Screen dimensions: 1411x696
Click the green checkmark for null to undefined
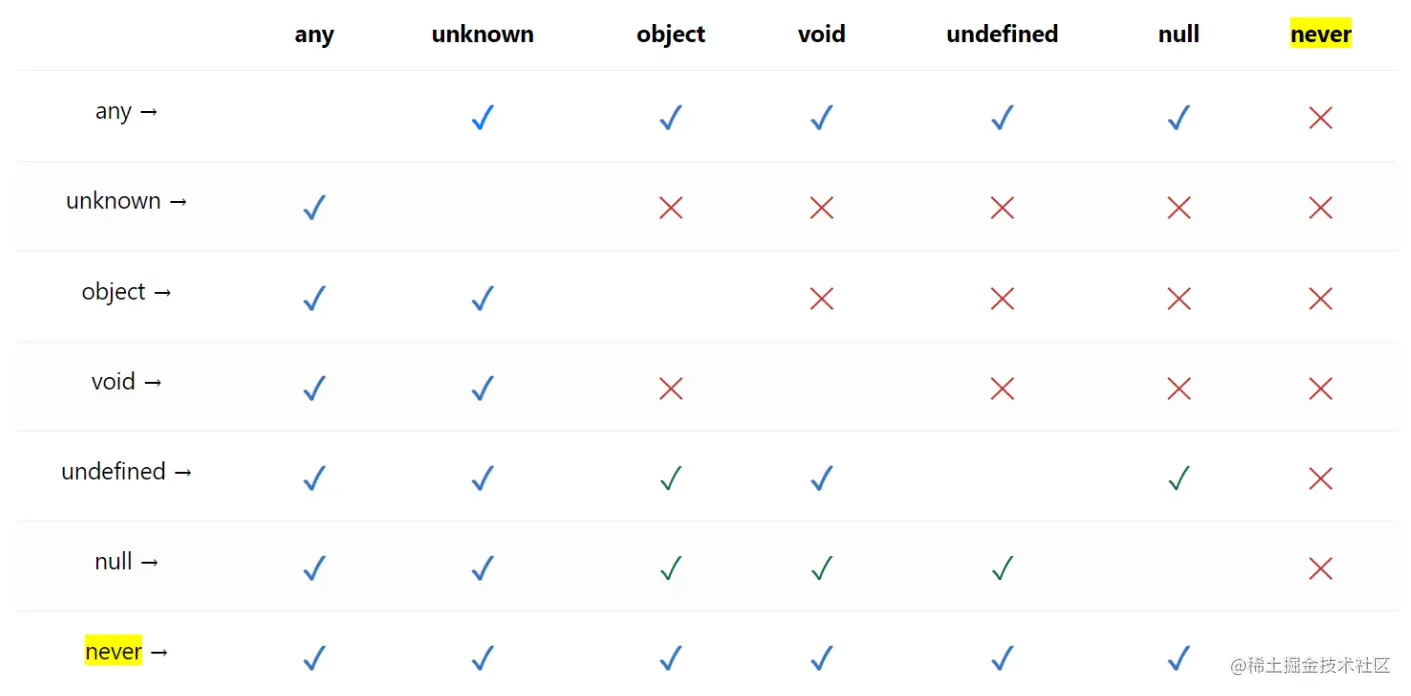pos(1002,569)
